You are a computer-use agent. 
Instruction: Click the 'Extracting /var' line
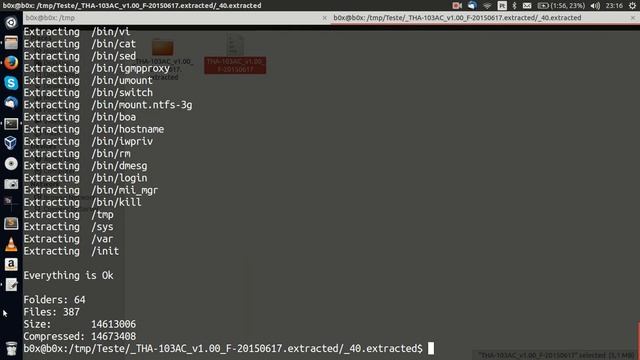coord(68,239)
